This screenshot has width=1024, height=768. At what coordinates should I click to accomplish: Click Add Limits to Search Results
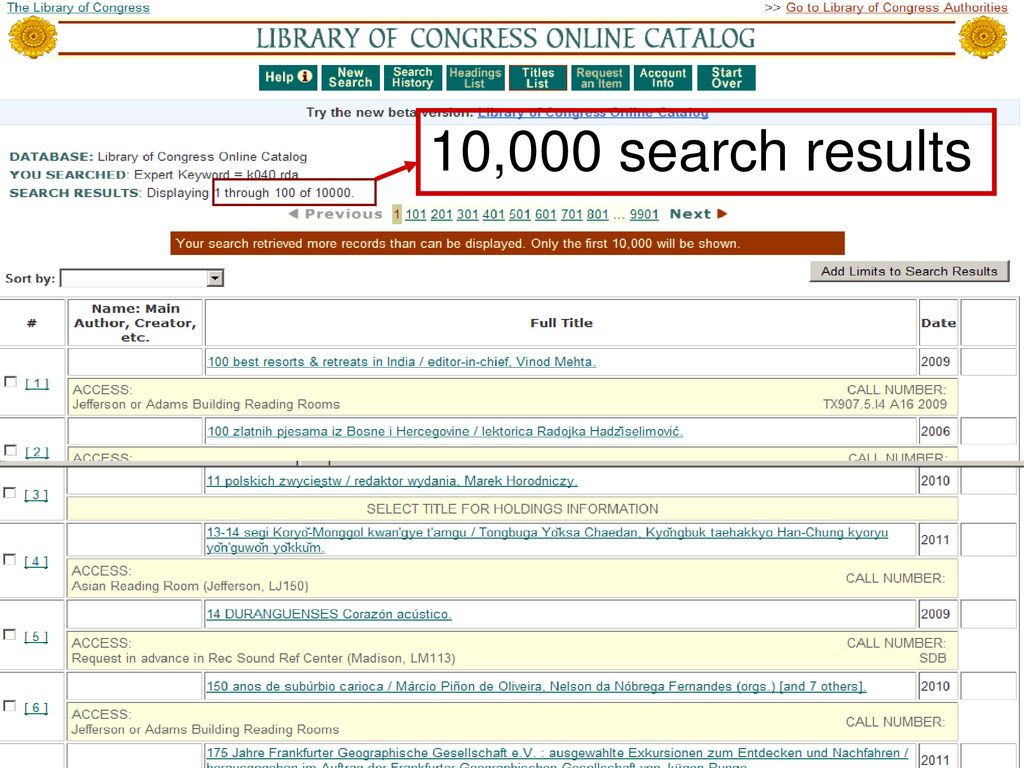909,271
